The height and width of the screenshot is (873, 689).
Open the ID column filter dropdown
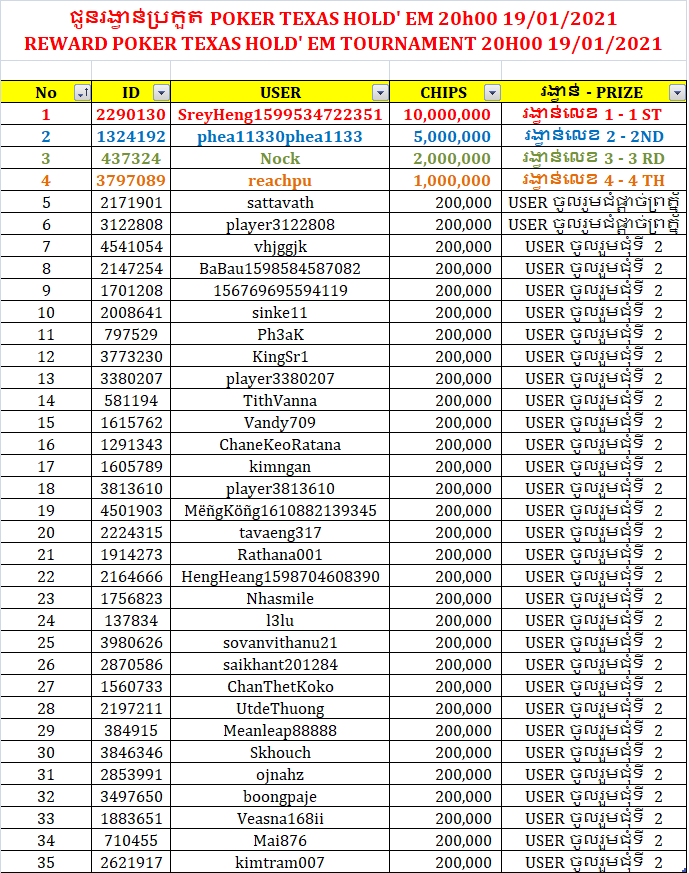(x=161, y=92)
